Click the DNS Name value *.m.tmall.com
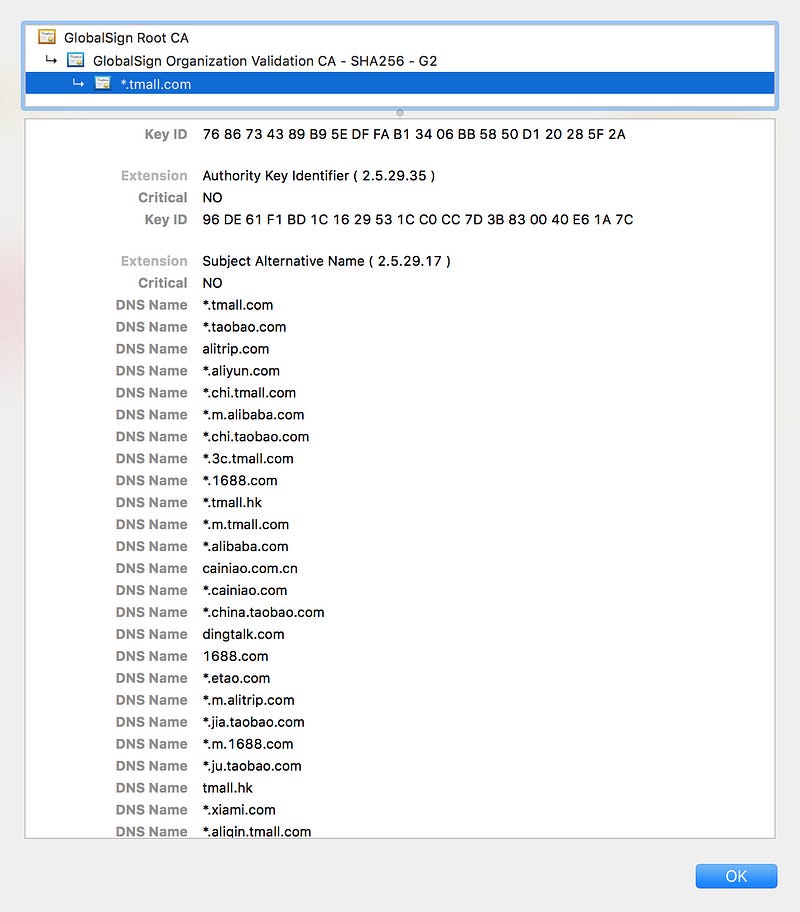800x912 pixels. (246, 525)
